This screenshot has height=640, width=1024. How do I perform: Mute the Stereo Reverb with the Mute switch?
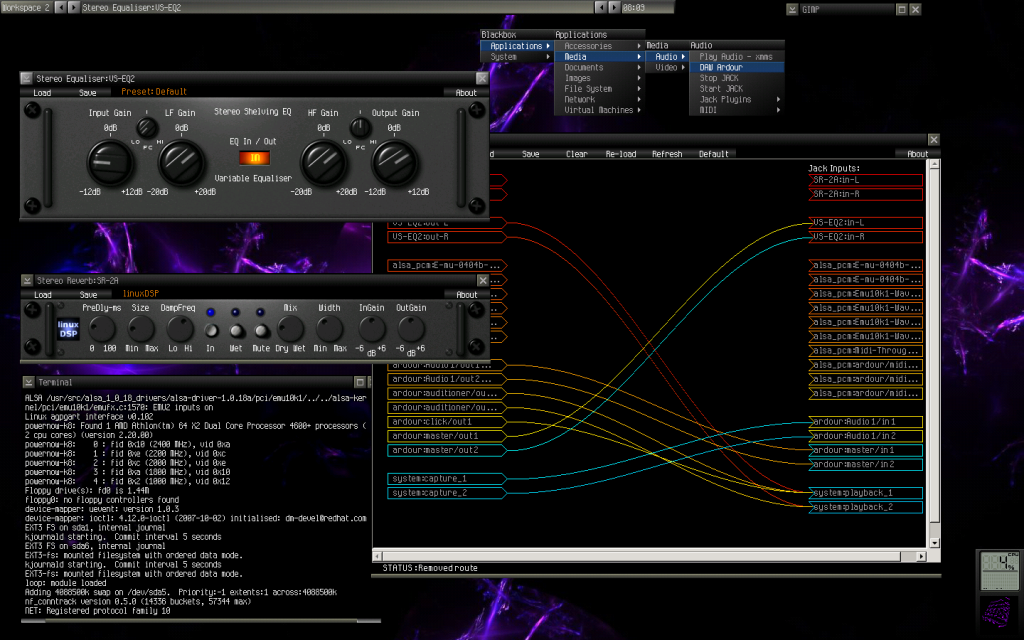coord(260,331)
